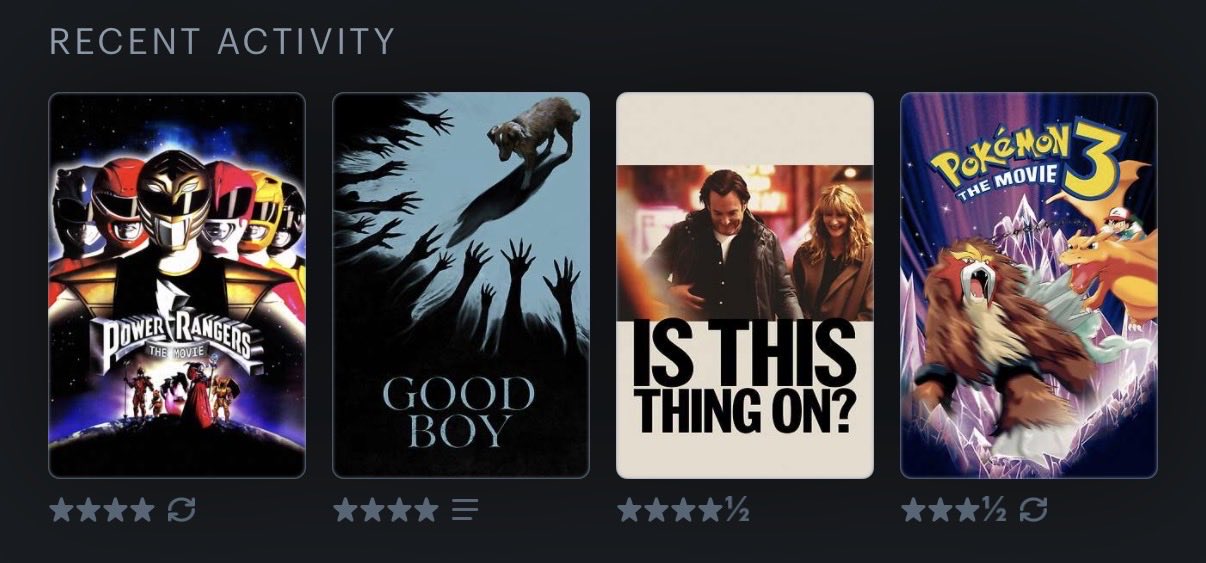Open the Is This Thing On? poster
The height and width of the screenshot is (563, 1206).
point(745,285)
